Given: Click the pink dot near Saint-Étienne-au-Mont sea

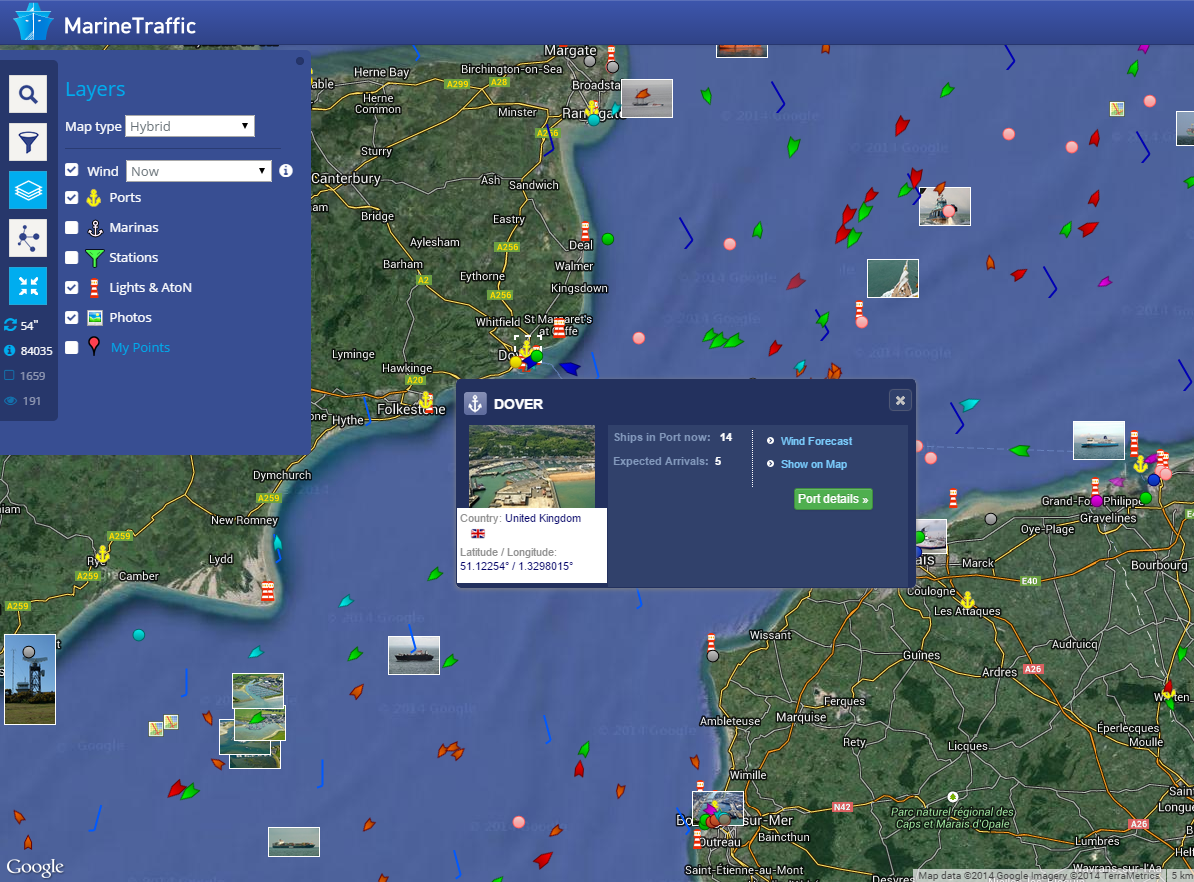Looking at the screenshot, I should tap(519, 822).
